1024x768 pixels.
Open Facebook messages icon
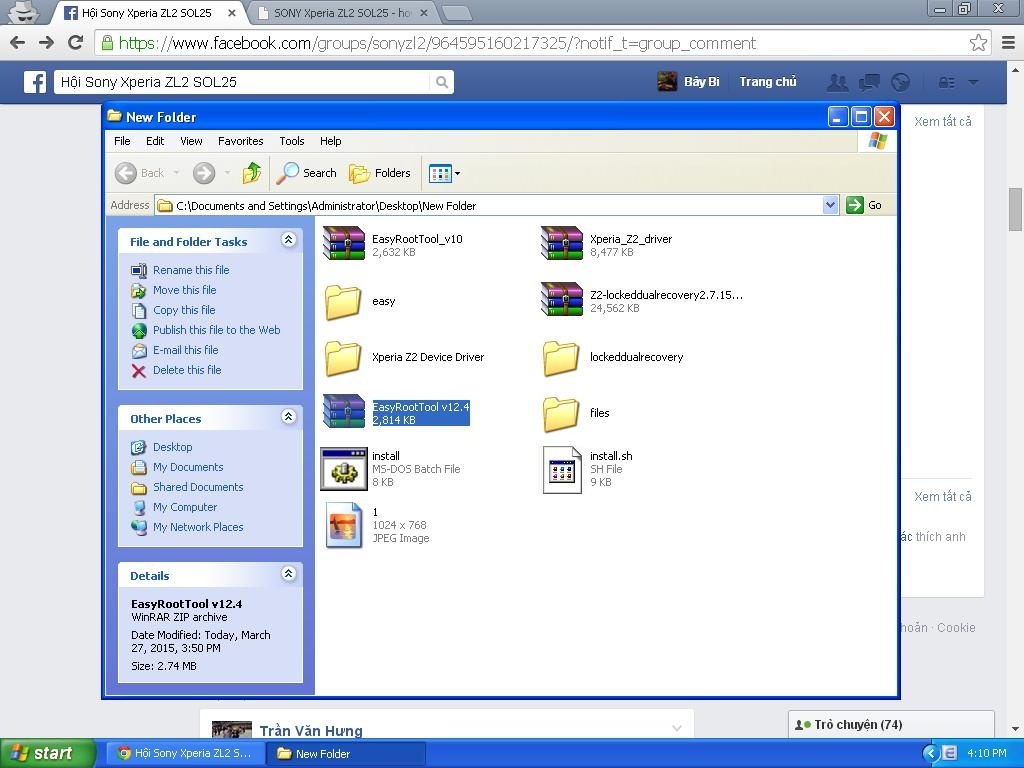[x=869, y=82]
